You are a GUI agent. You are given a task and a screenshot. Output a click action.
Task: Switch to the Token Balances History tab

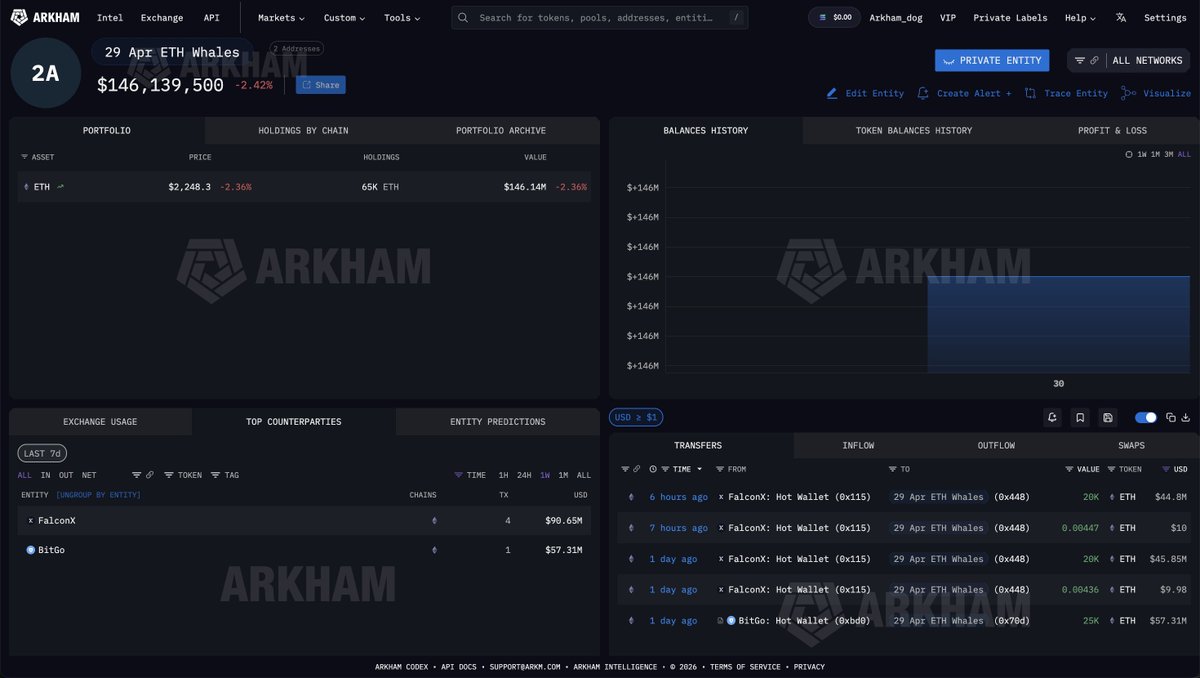pos(913,130)
